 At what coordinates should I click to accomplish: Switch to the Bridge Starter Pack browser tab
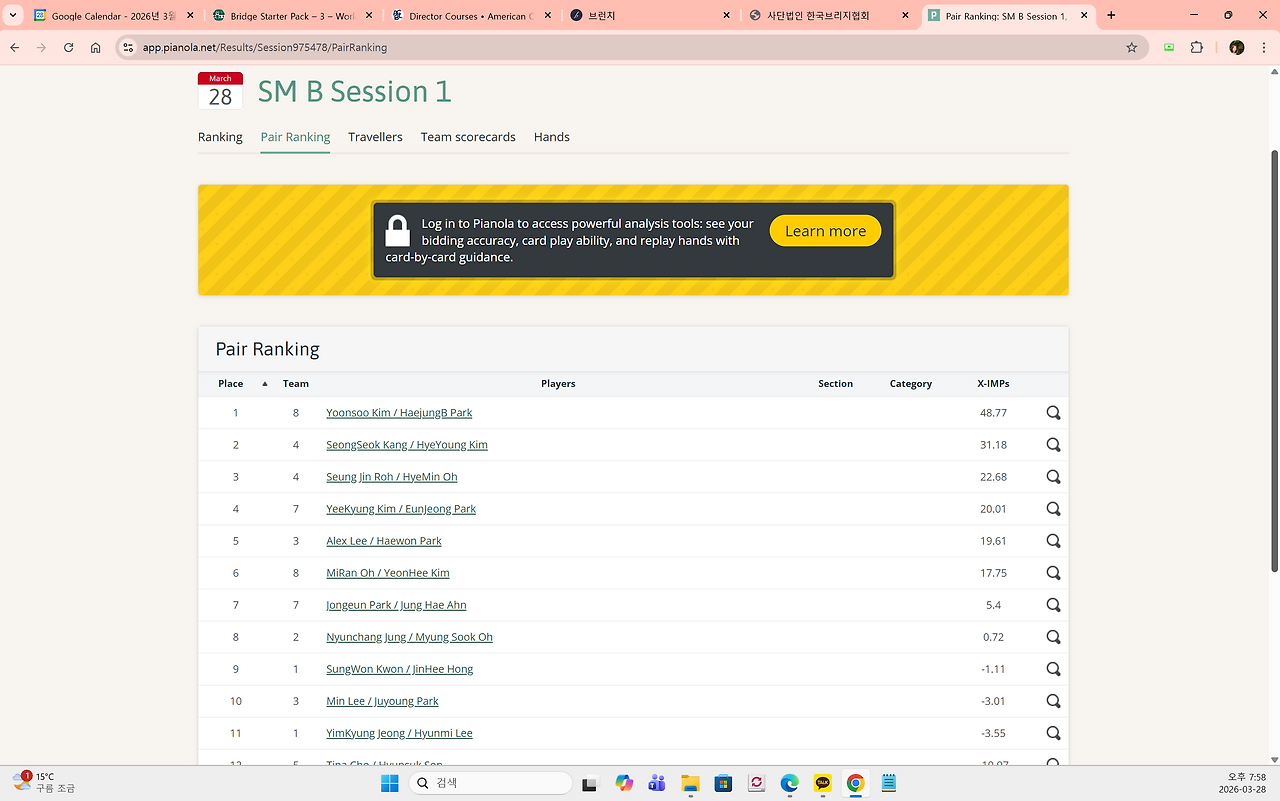coord(292,16)
